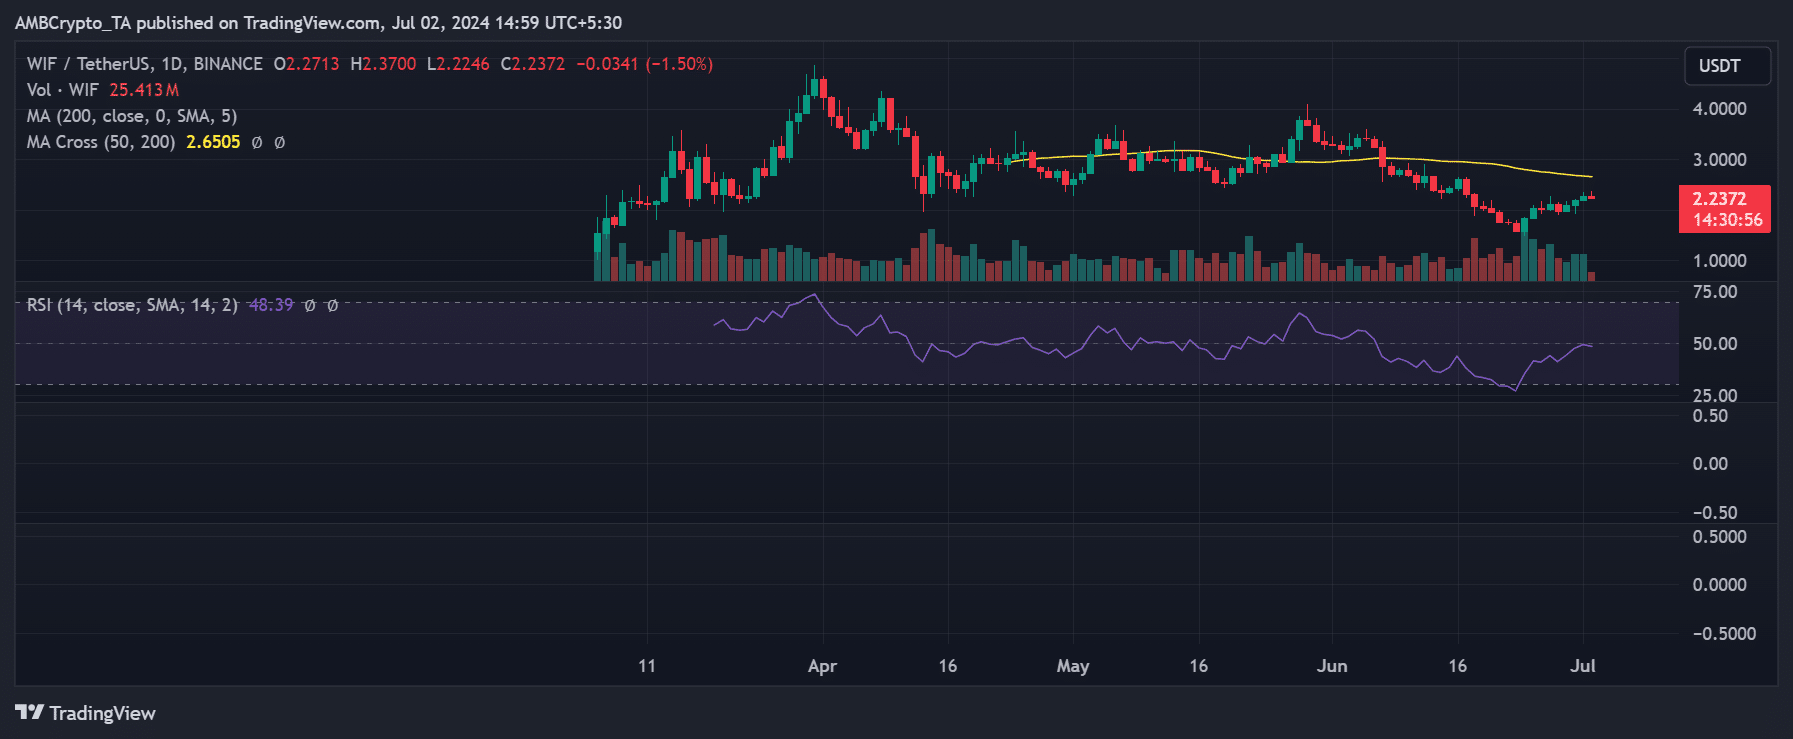
Task: Select MA (200, close, 0, SMA, 5) legend
Action: click(x=132, y=116)
